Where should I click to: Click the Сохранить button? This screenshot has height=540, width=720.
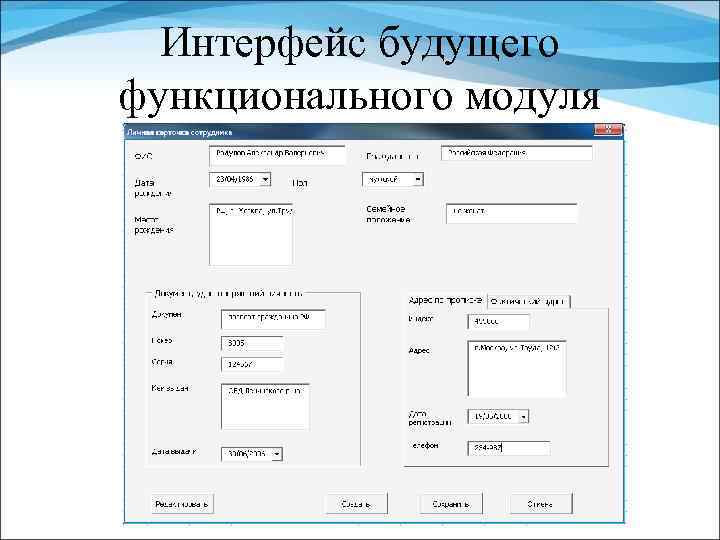pyautogui.click(x=451, y=504)
